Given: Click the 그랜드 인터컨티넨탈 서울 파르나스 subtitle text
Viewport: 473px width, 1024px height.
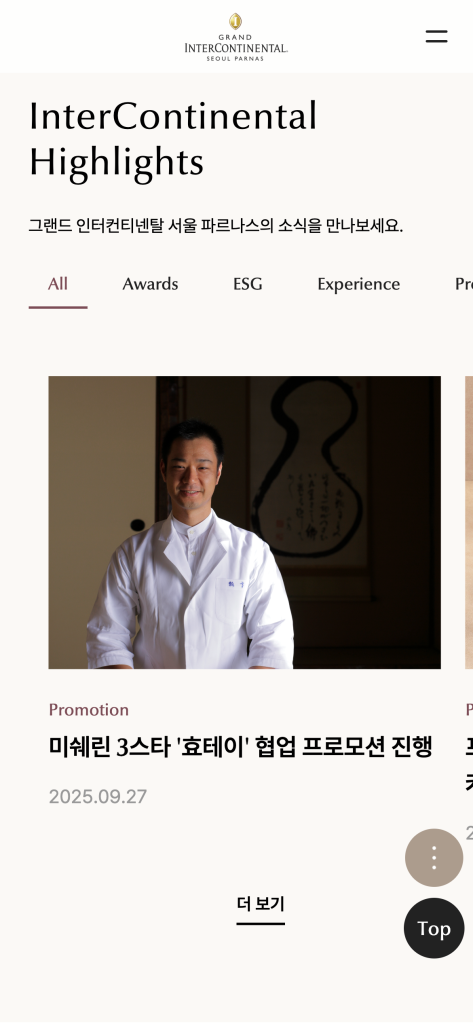Looking at the screenshot, I should tap(216, 226).
